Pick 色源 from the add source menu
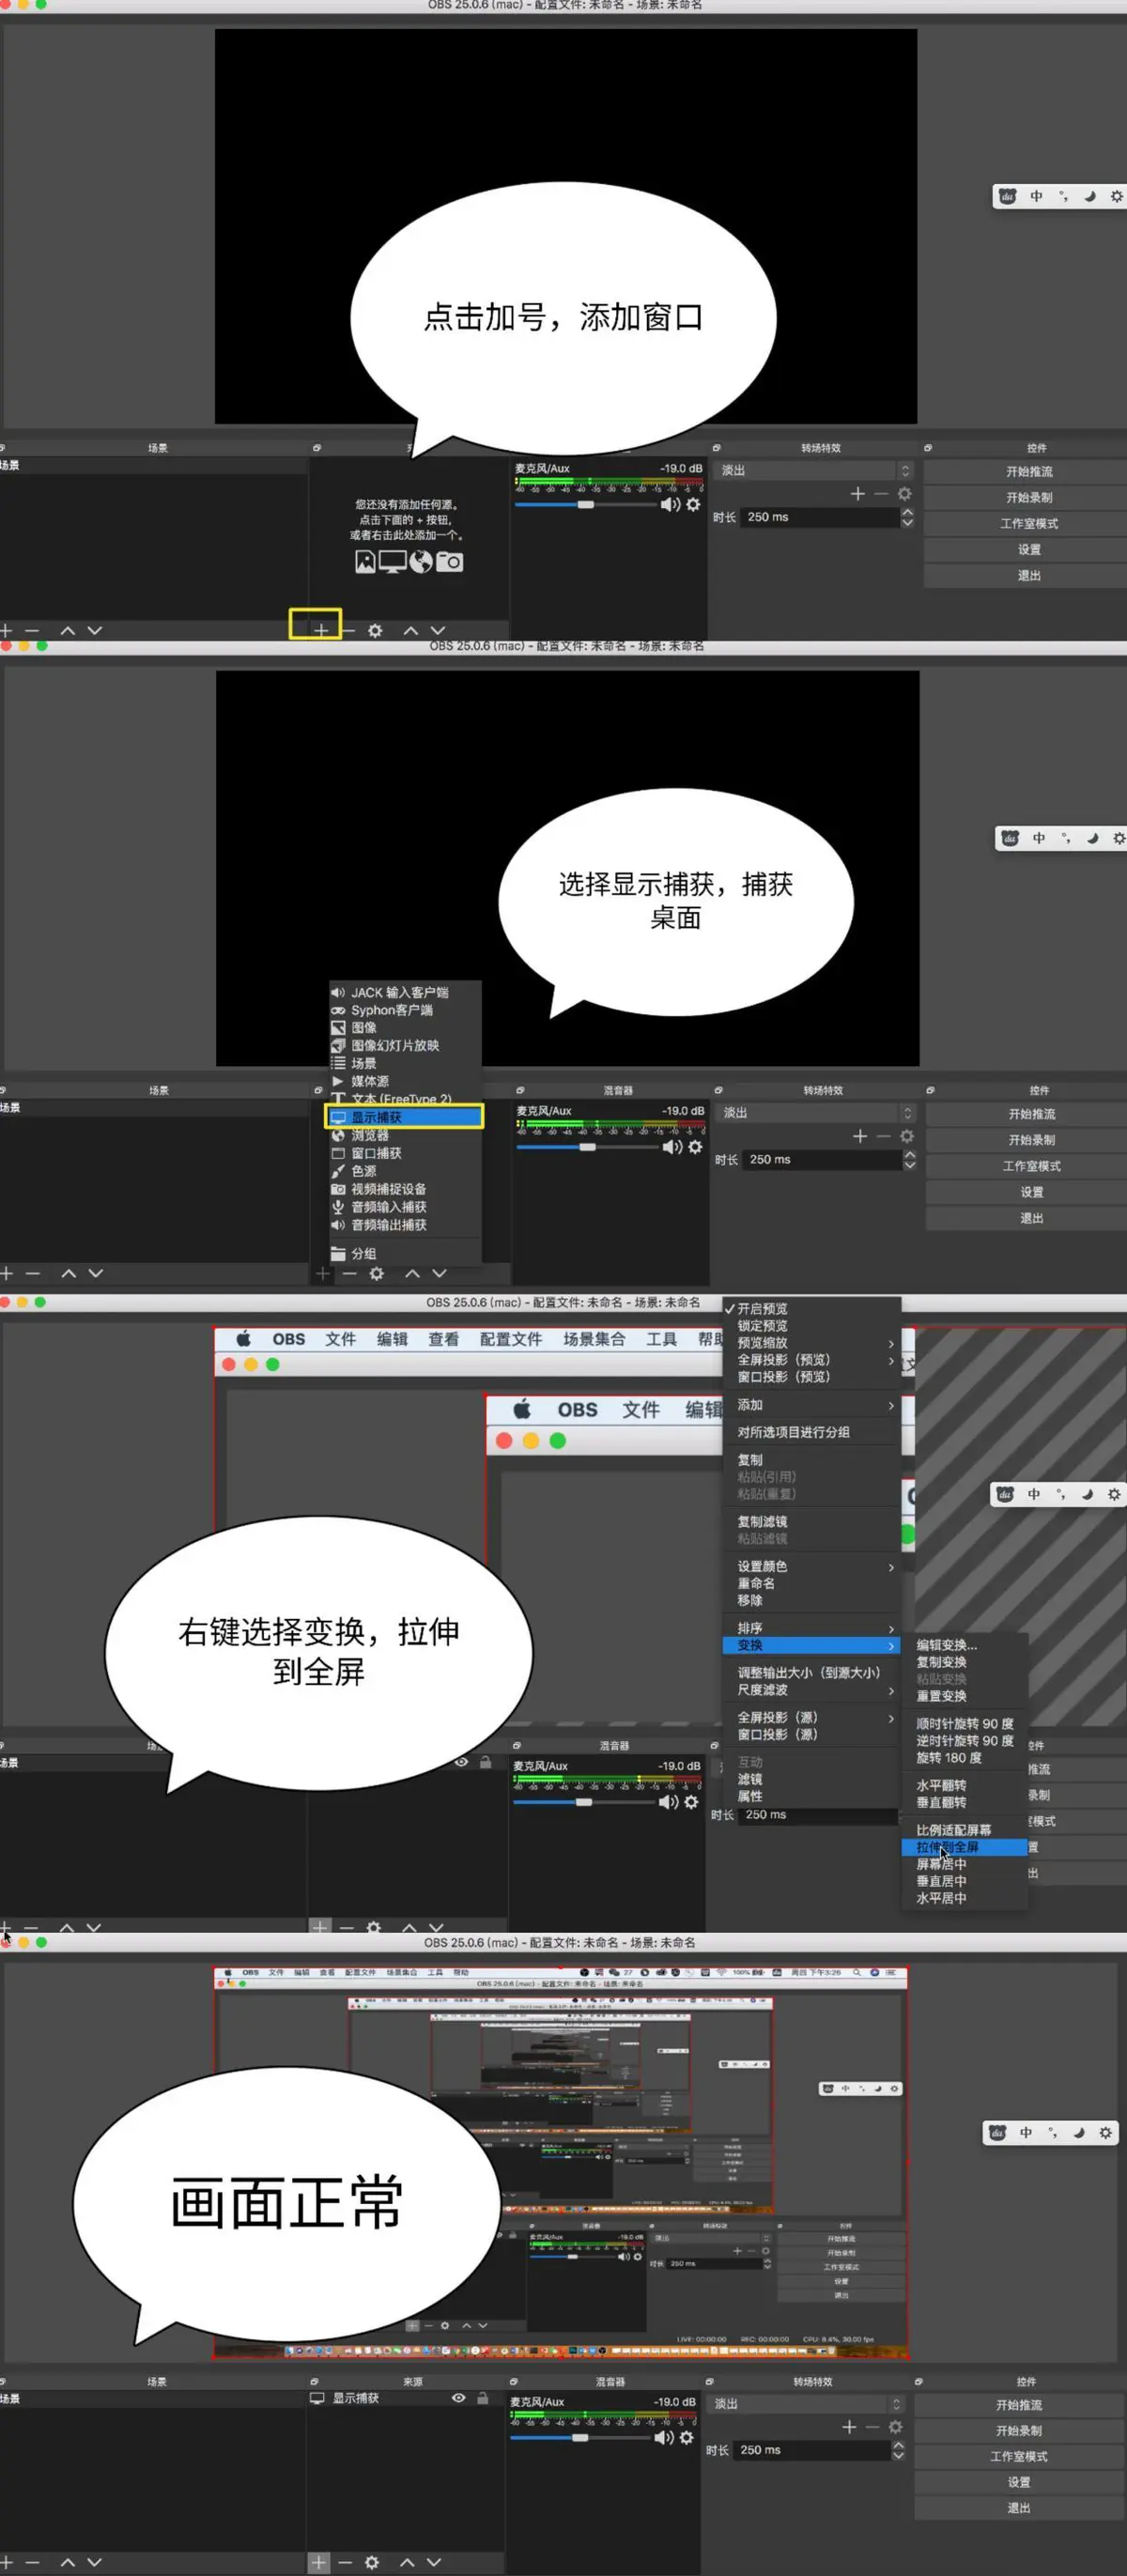Viewport: 1127px width, 2576px height. click(363, 1171)
